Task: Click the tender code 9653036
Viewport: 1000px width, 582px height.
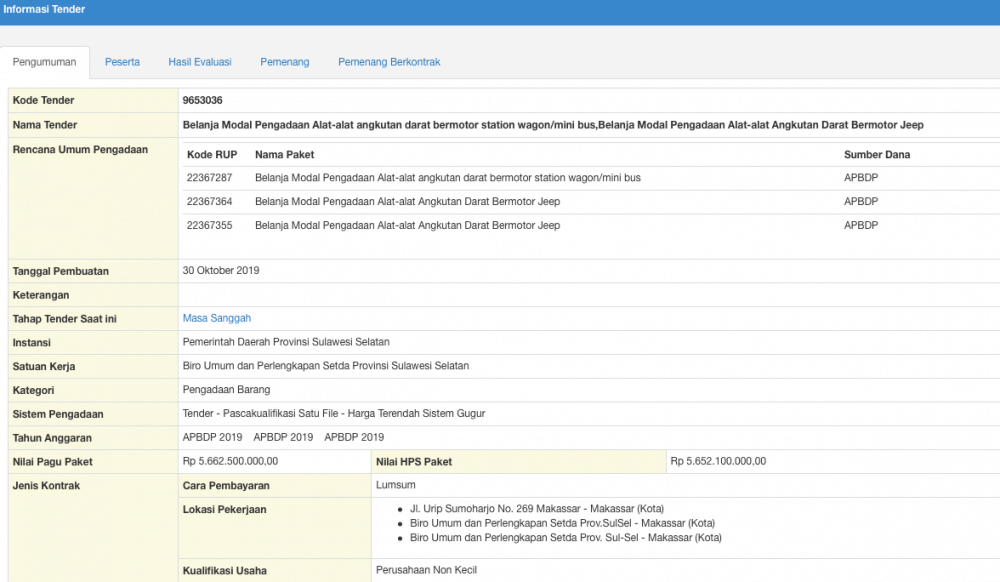Action: click(202, 101)
